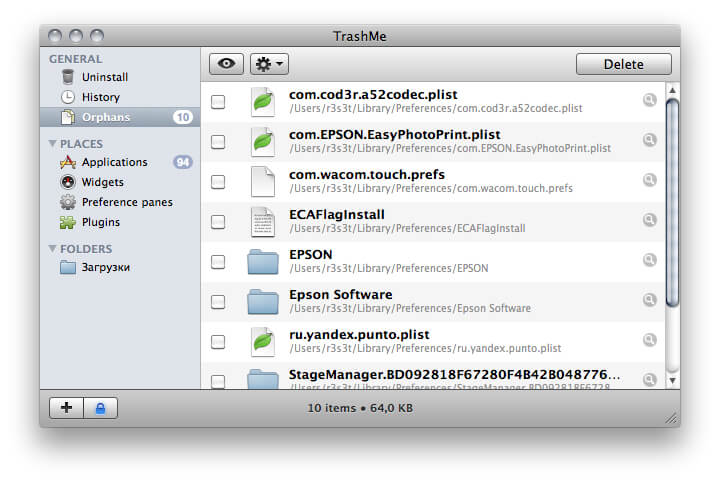720x482 pixels.
Task: Select the EPSON row name
Action: tap(310, 254)
